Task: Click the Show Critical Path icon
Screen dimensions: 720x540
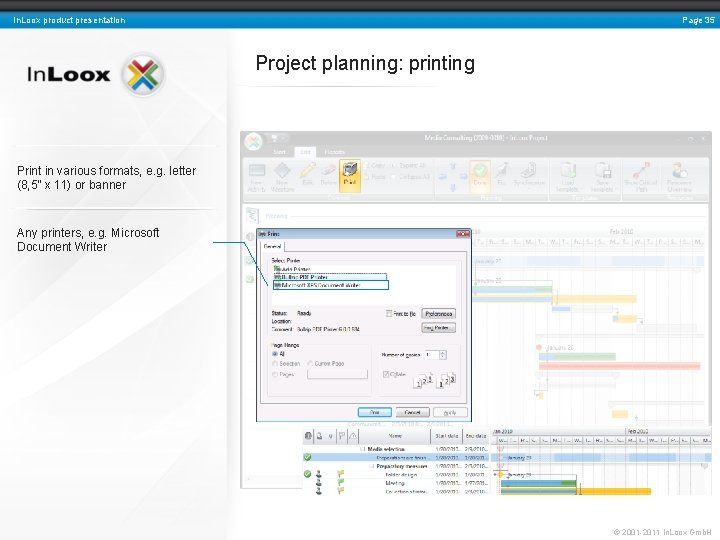Action: click(641, 170)
